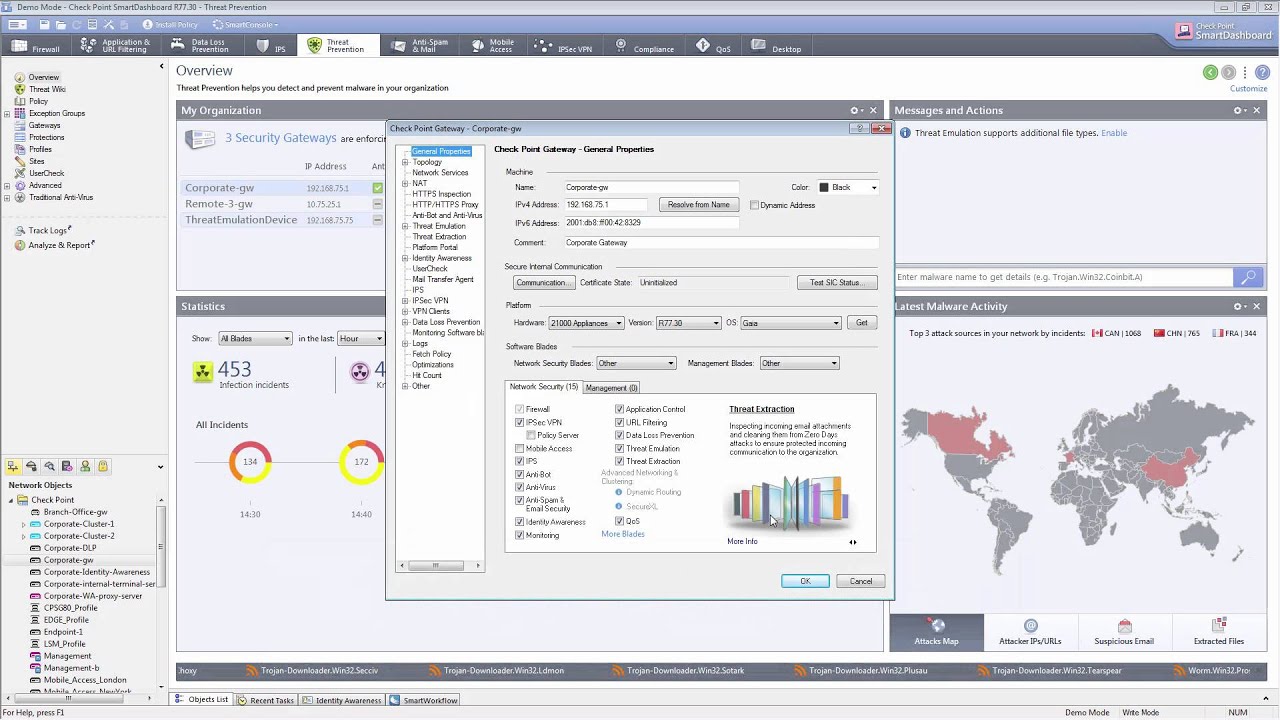
Task: Toggle the Anti-Bot blade checkbox
Action: (x=520, y=475)
